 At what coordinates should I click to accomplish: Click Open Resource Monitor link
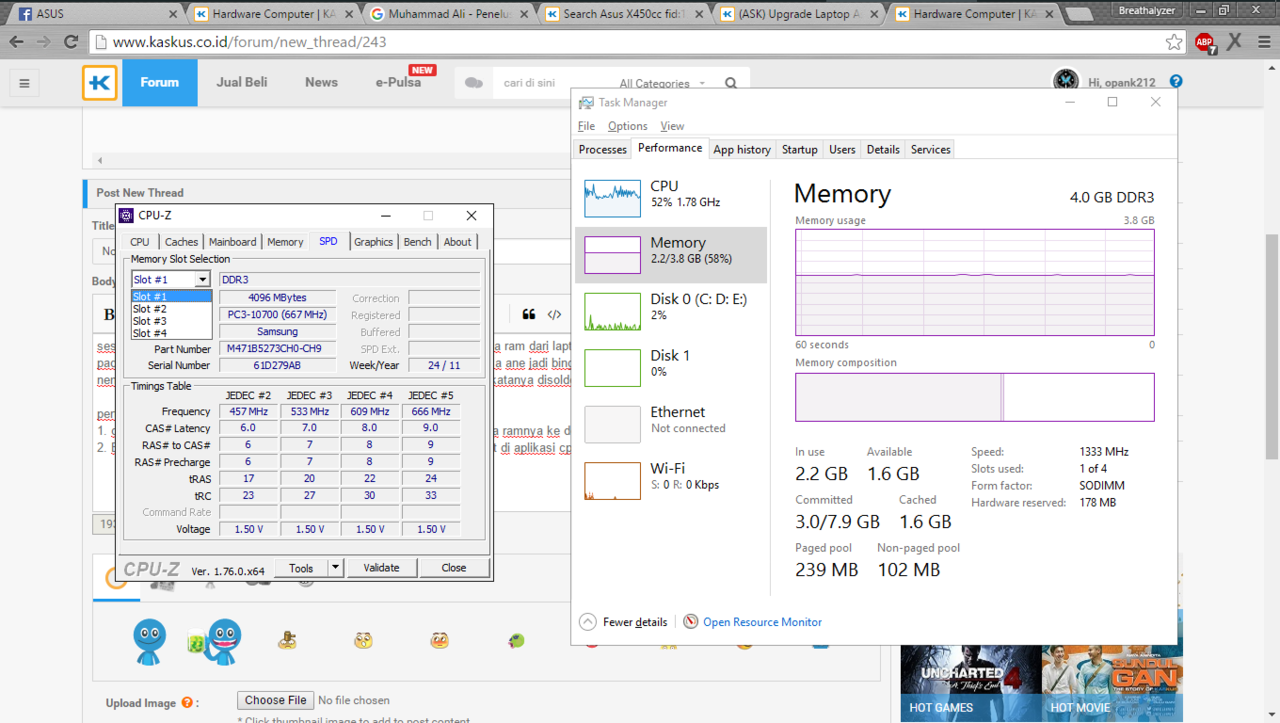pyautogui.click(x=762, y=622)
